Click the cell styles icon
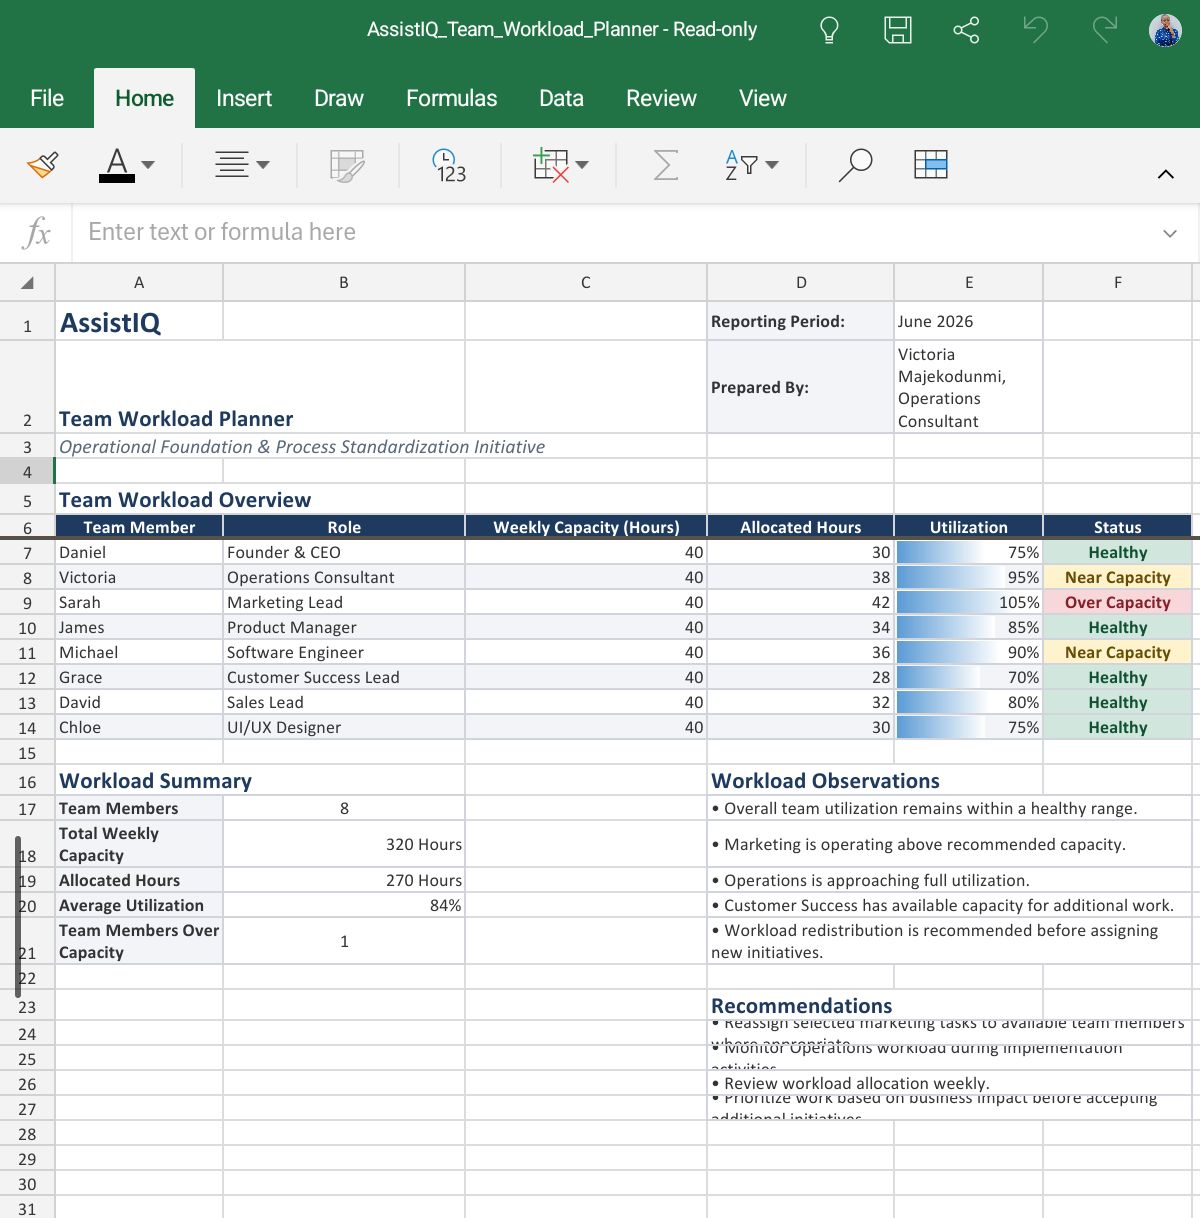This screenshot has height=1218, width=1200. 347,165
